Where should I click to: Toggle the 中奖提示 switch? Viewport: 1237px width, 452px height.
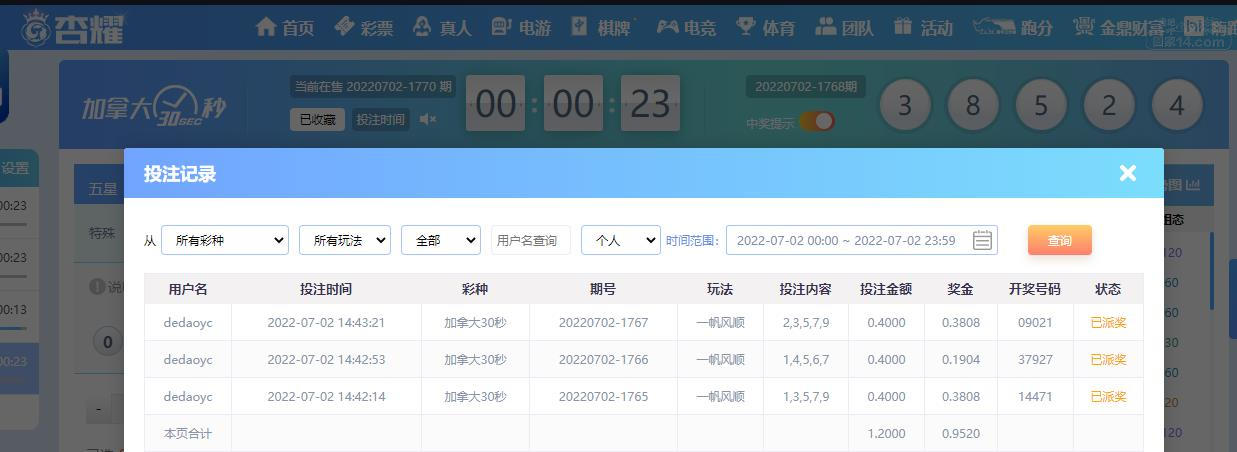pyautogui.click(x=817, y=122)
